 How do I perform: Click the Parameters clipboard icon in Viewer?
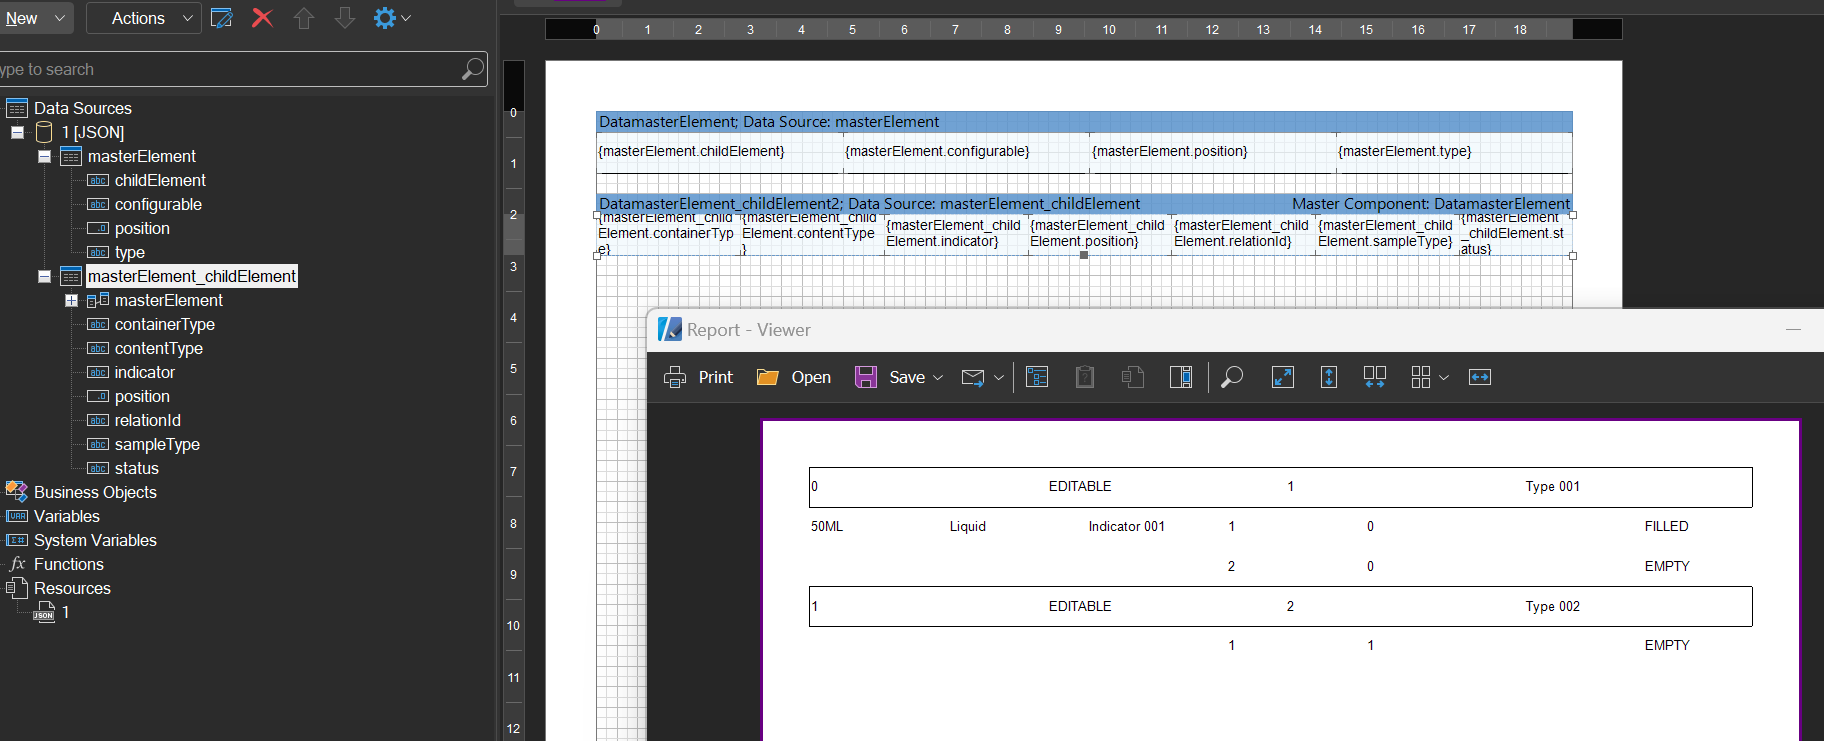click(1085, 377)
